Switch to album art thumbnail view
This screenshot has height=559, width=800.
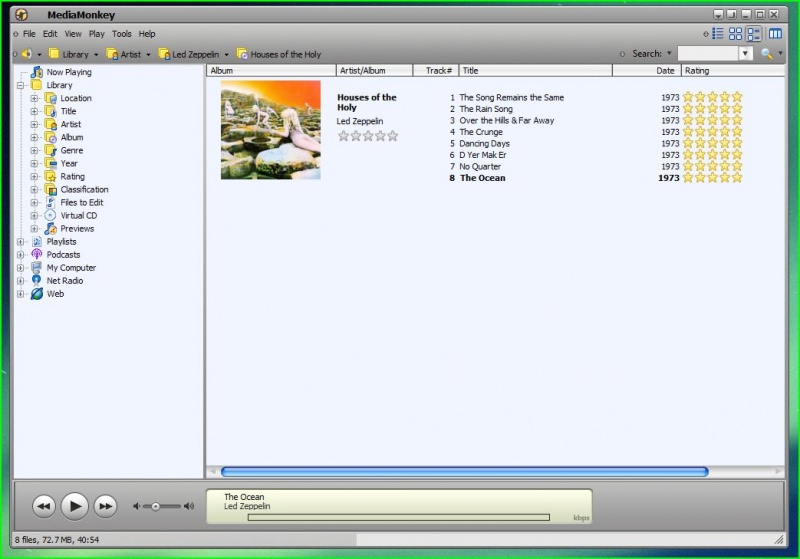coord(736,34)
